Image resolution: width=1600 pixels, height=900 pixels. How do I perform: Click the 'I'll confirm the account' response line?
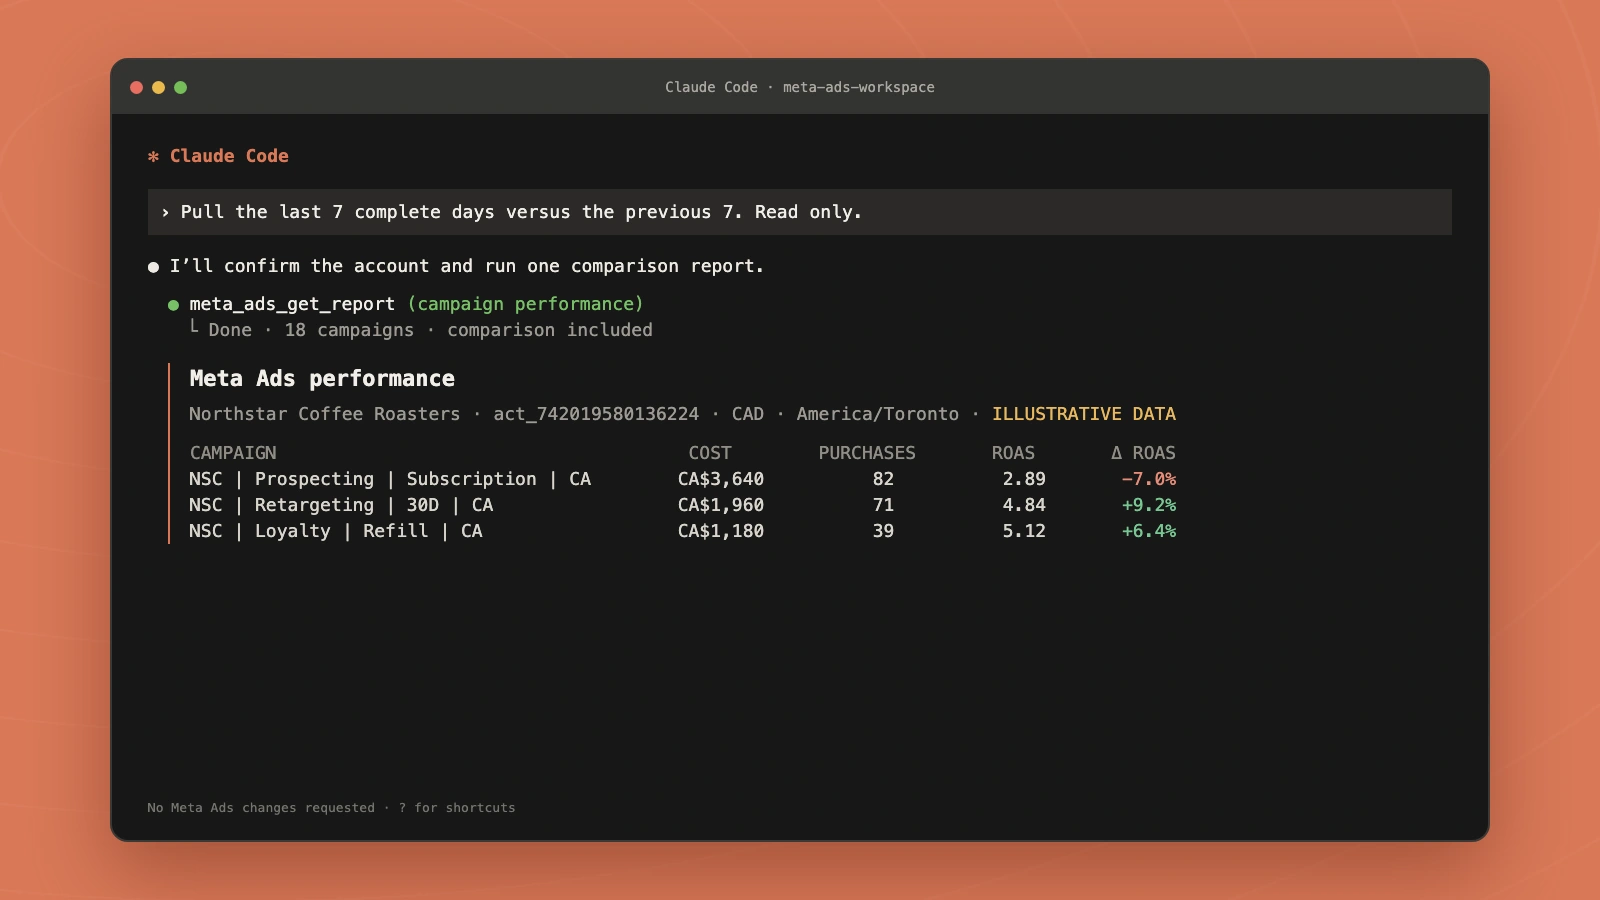pos(467,266)
